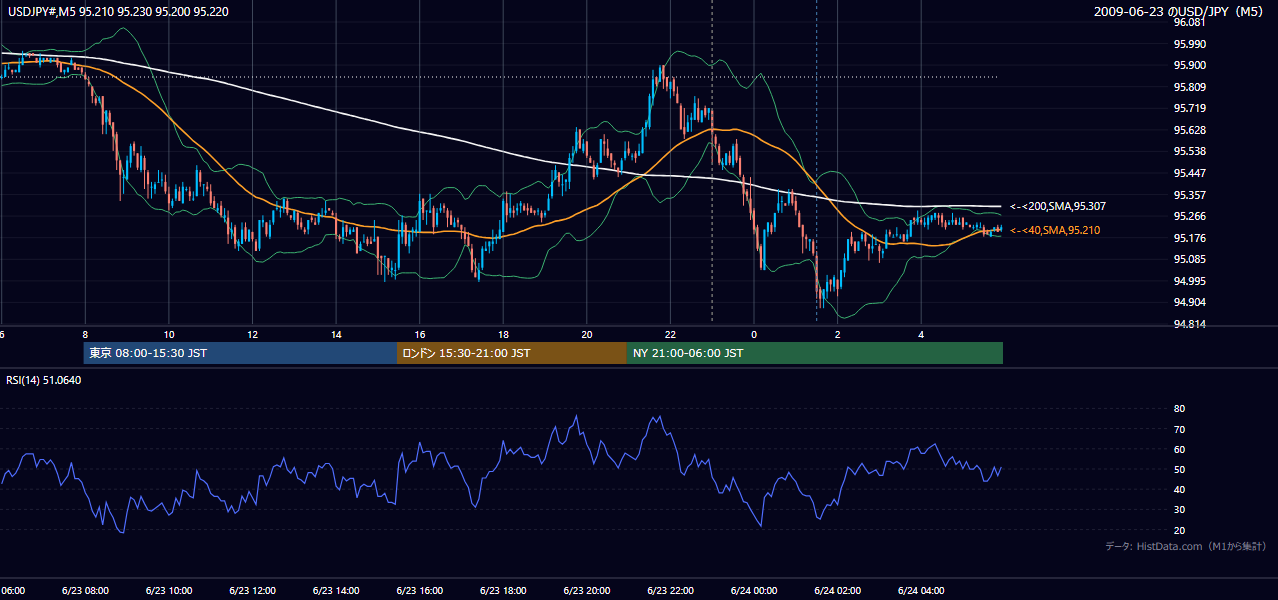Click RSI level label 40
1278x600 pixels.
pyautogui.click(x=1179, y=489)
